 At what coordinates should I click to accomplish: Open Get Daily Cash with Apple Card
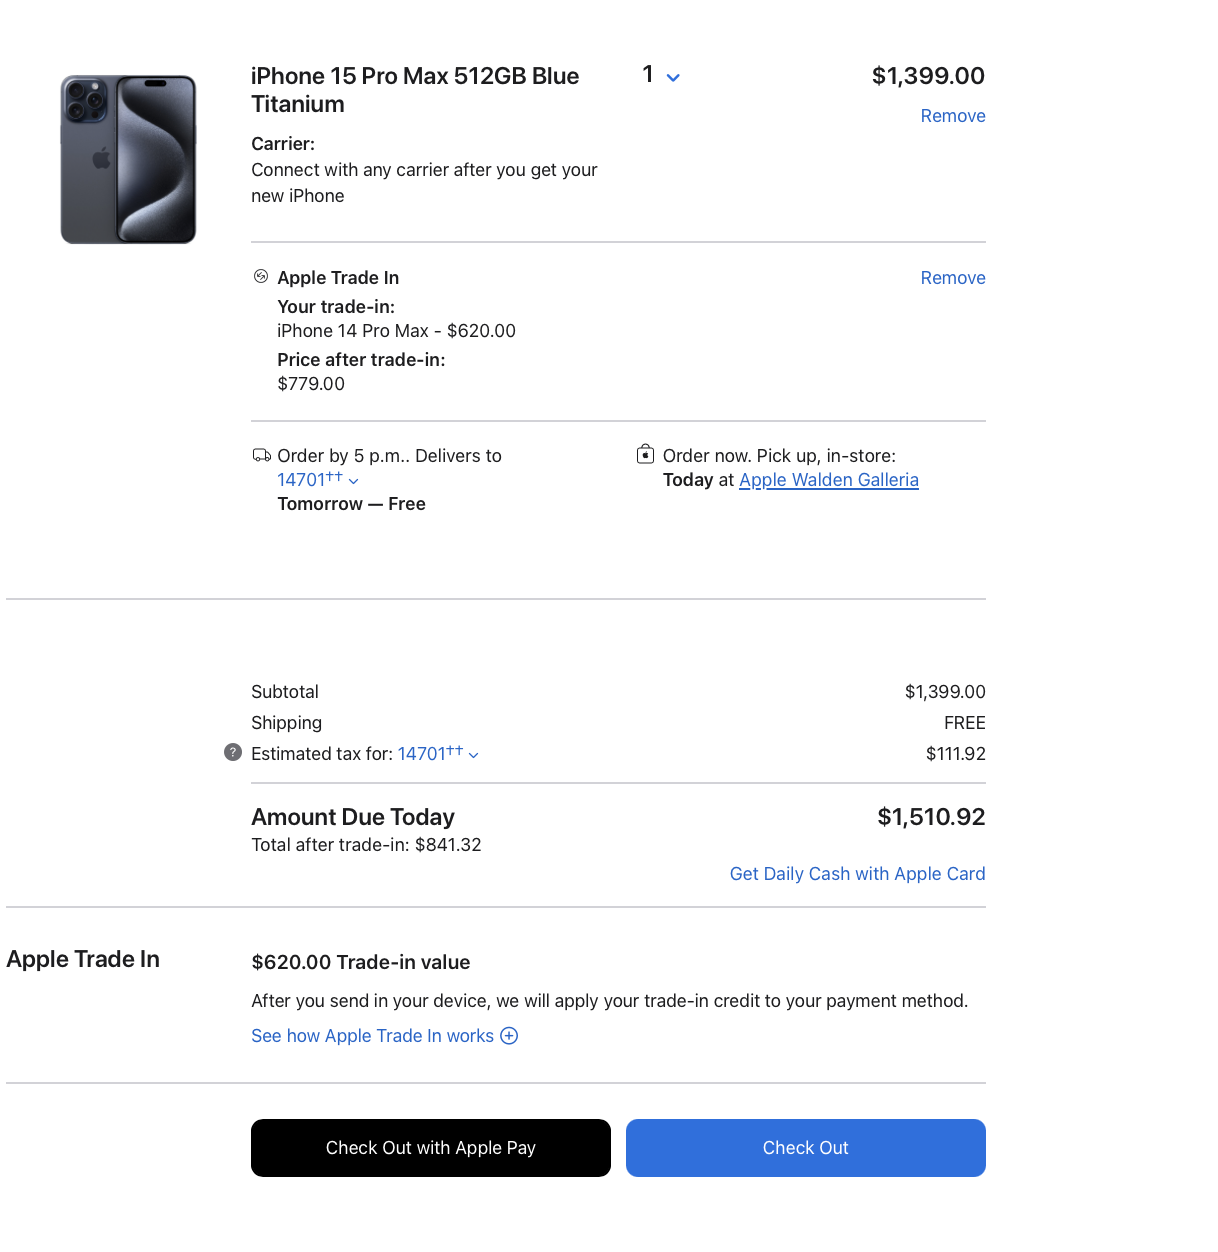pos(857,874)
